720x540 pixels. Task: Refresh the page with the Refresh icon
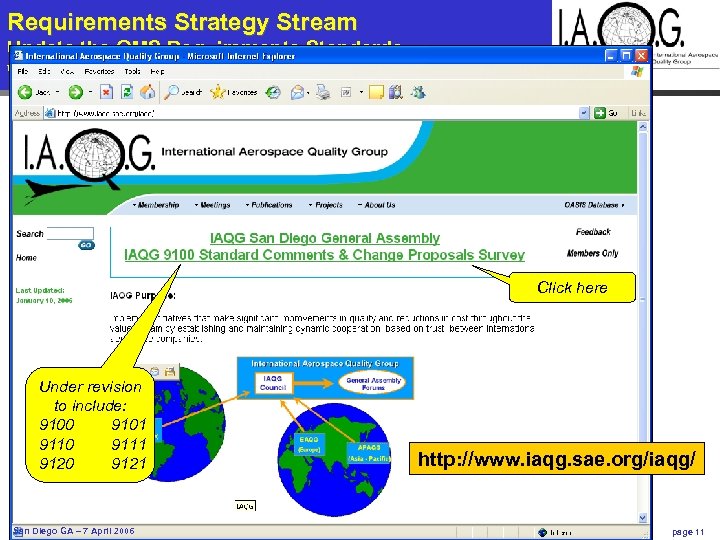point(127,92)
